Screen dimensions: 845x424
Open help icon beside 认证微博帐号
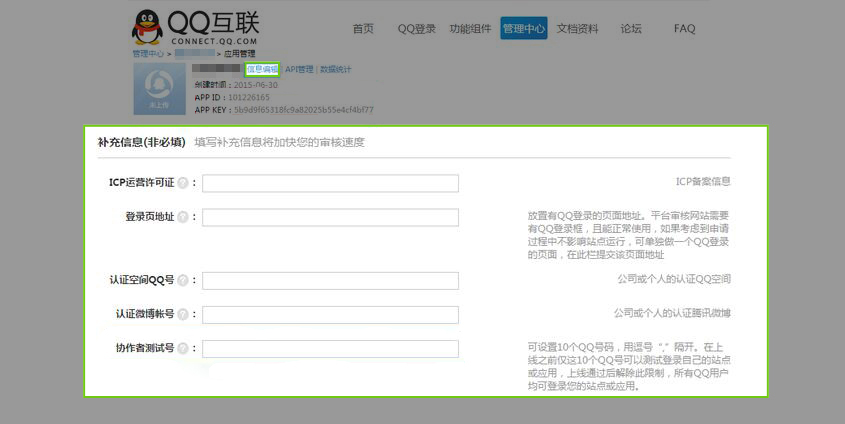pos(183,315)
